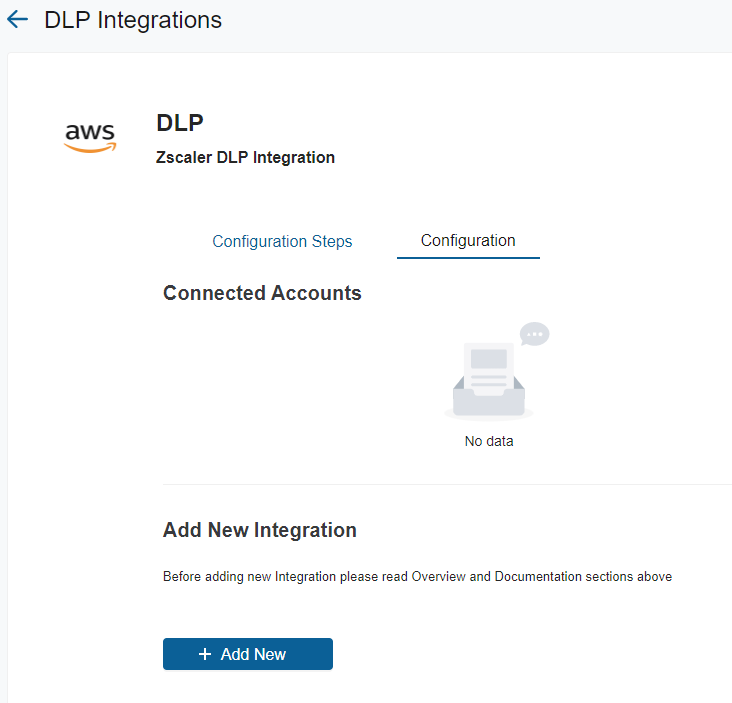Click the document sheet in the tray illustration
Viewport: 732px width, 703px height.
pyautogui.click(x=489, y=365)
